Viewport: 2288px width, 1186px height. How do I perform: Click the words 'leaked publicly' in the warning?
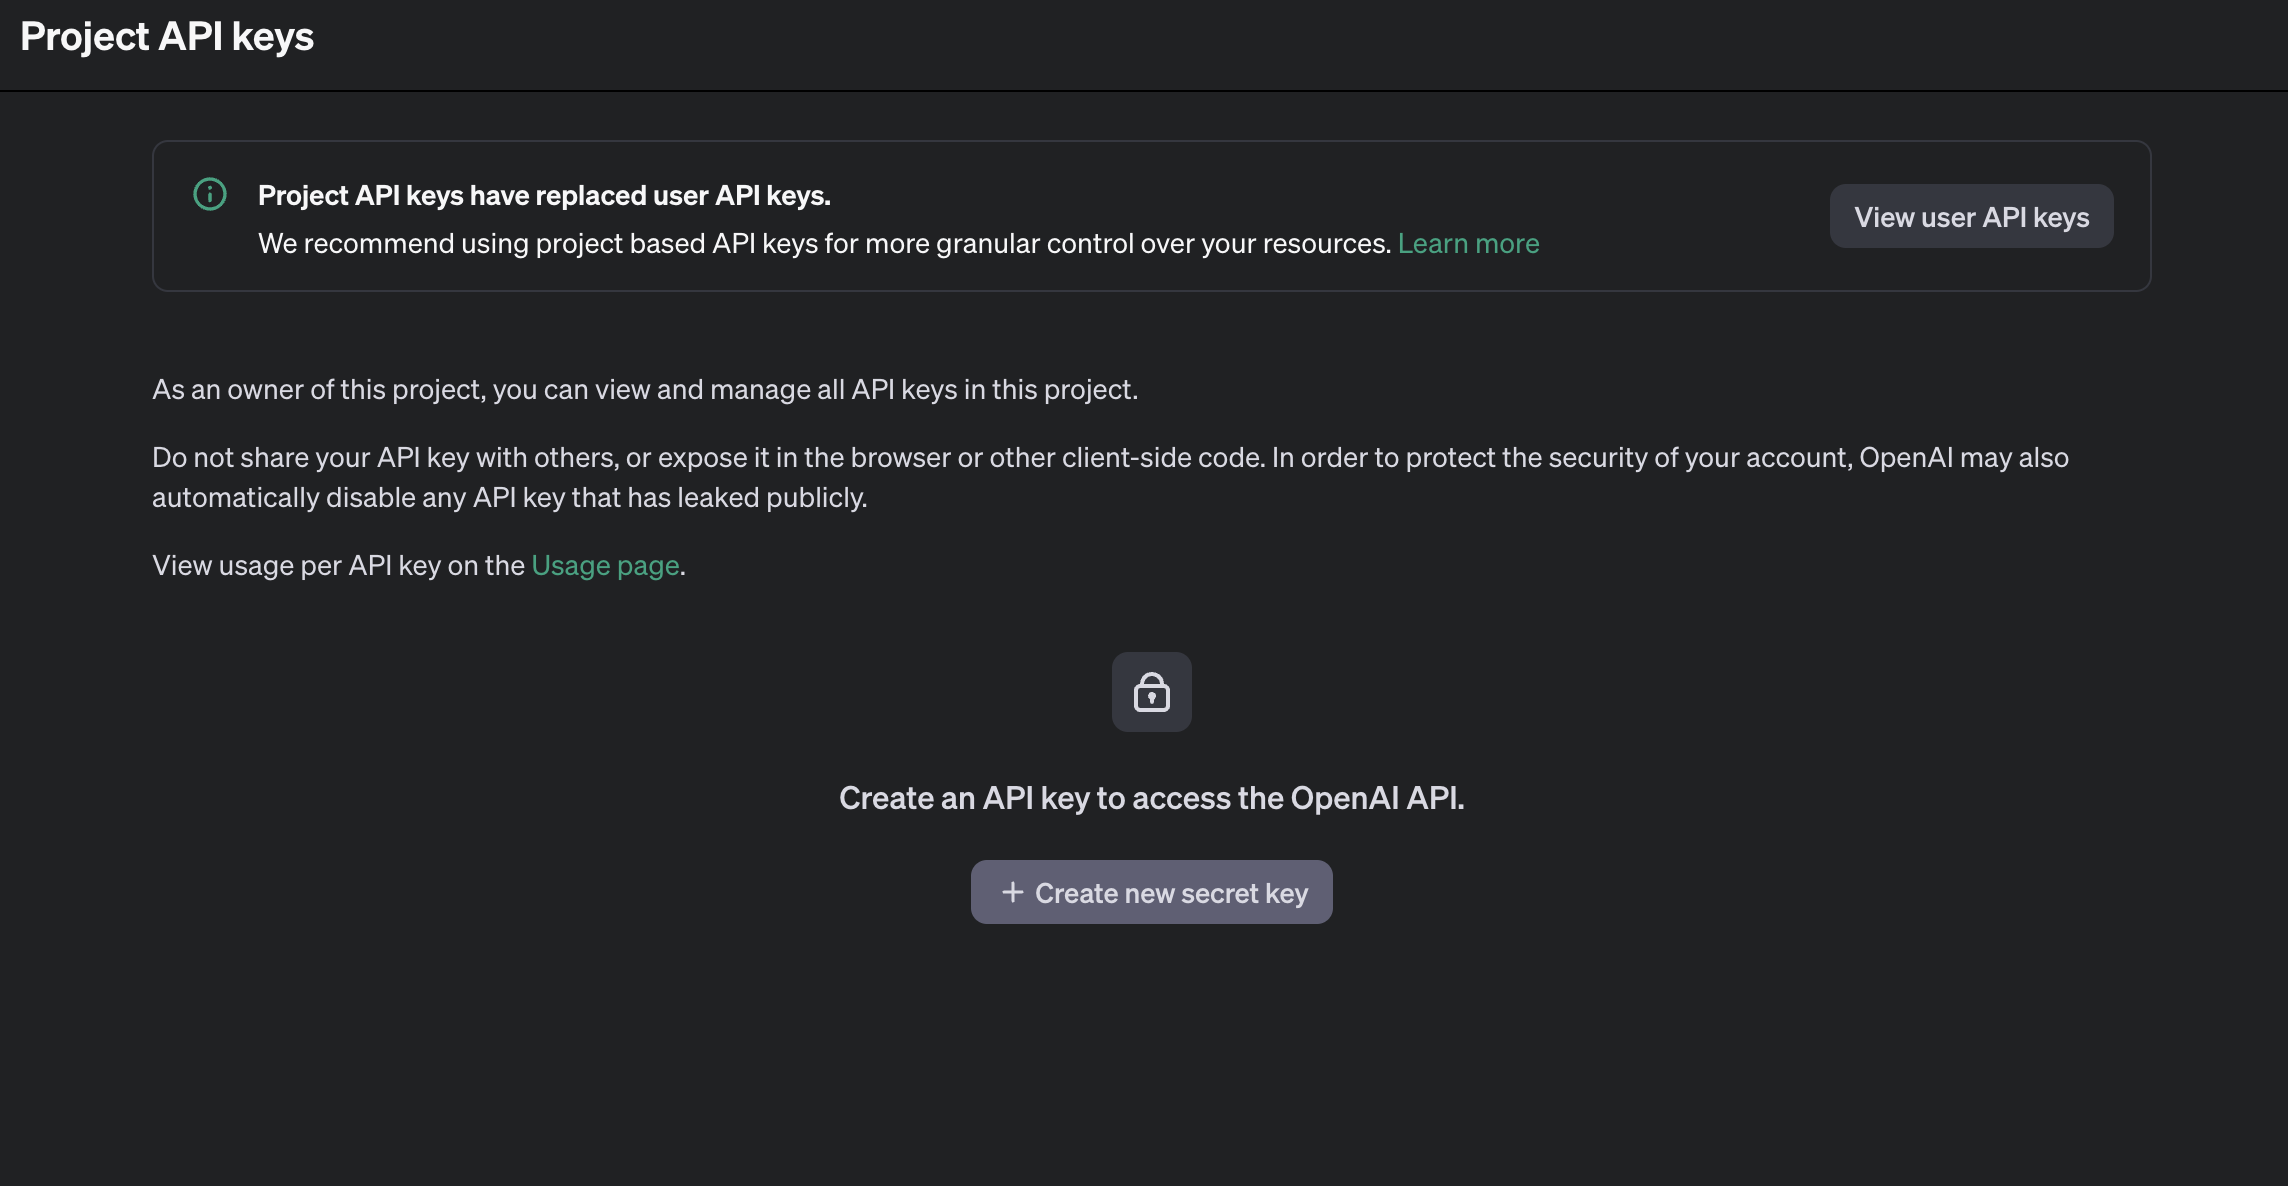click(x=771, y=498)
